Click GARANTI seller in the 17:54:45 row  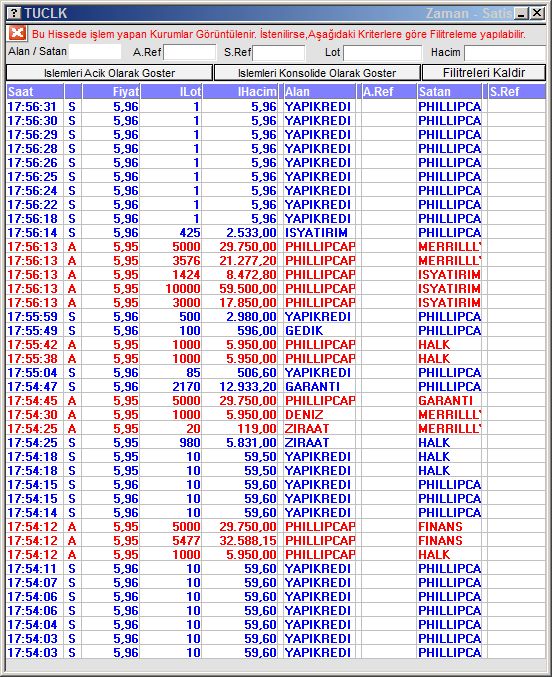click(x=446, y=401)
